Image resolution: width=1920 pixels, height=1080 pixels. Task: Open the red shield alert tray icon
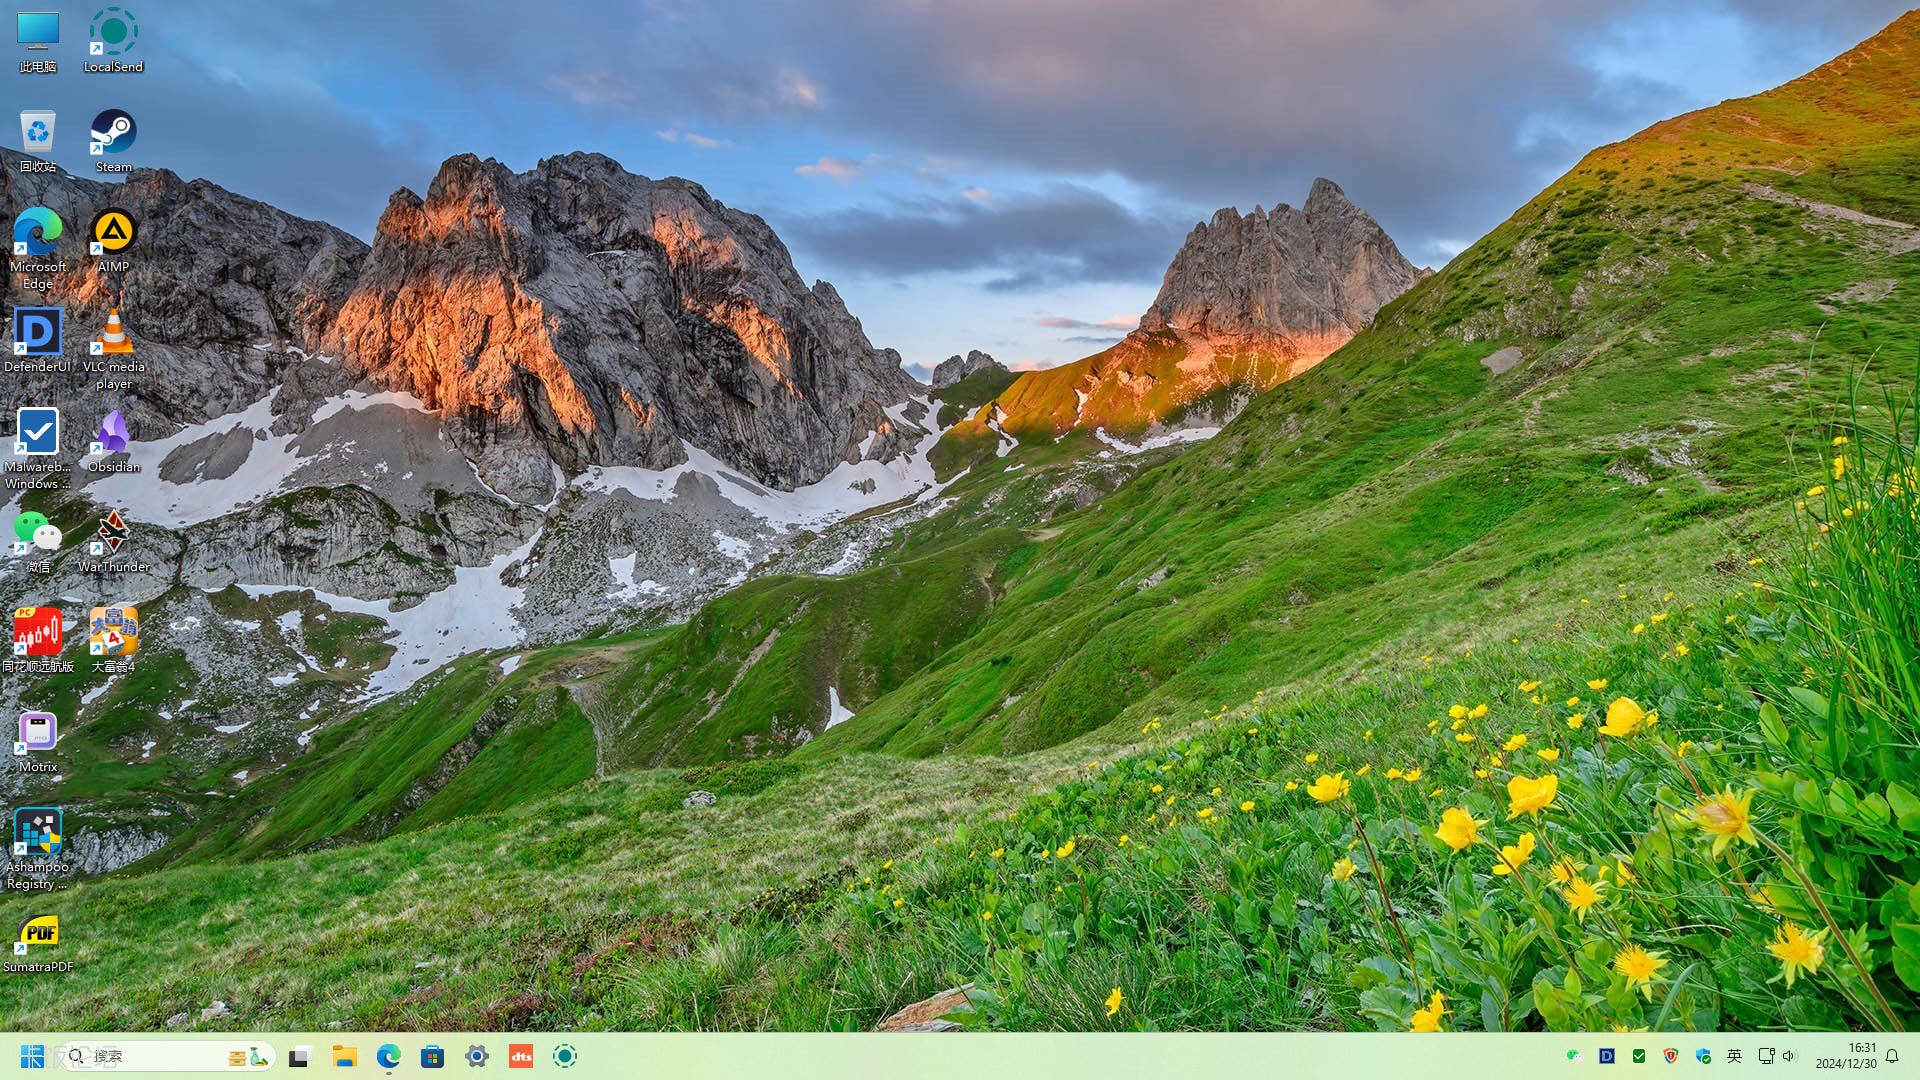click(1671, 1056)
